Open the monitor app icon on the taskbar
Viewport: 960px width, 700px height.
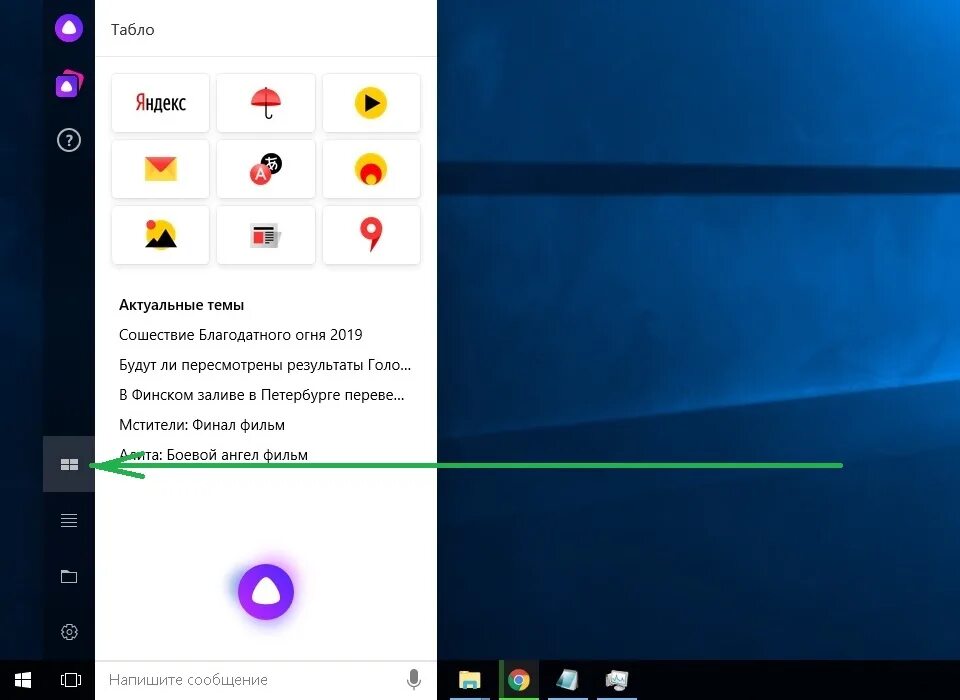[x=617, y=680]
